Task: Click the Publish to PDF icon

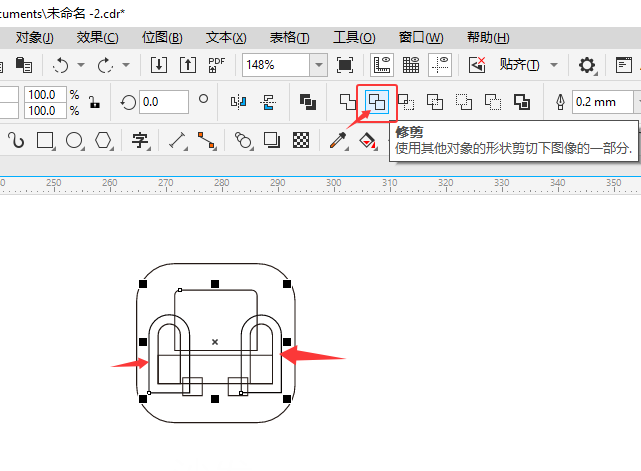Action: point(216,65)
